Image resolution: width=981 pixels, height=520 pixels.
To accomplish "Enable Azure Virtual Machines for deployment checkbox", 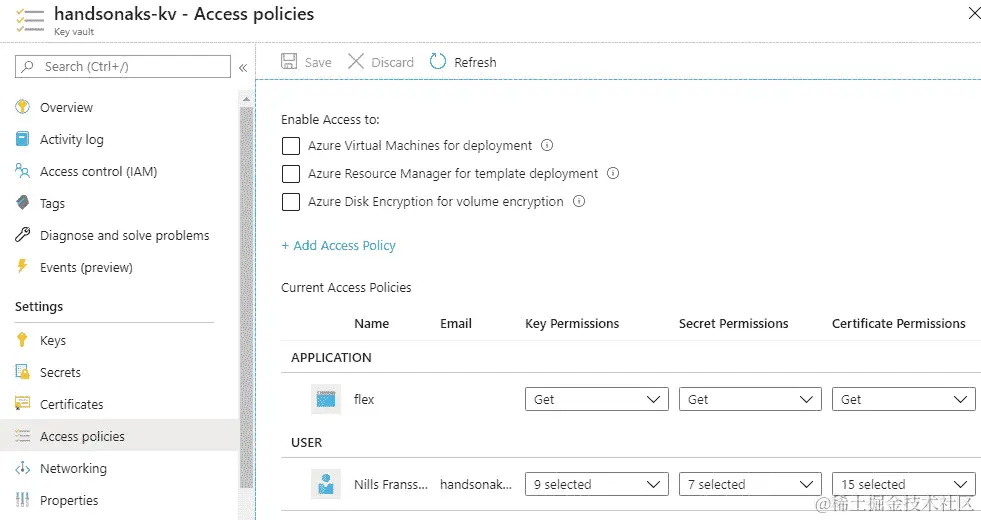I will pos(291,146).
